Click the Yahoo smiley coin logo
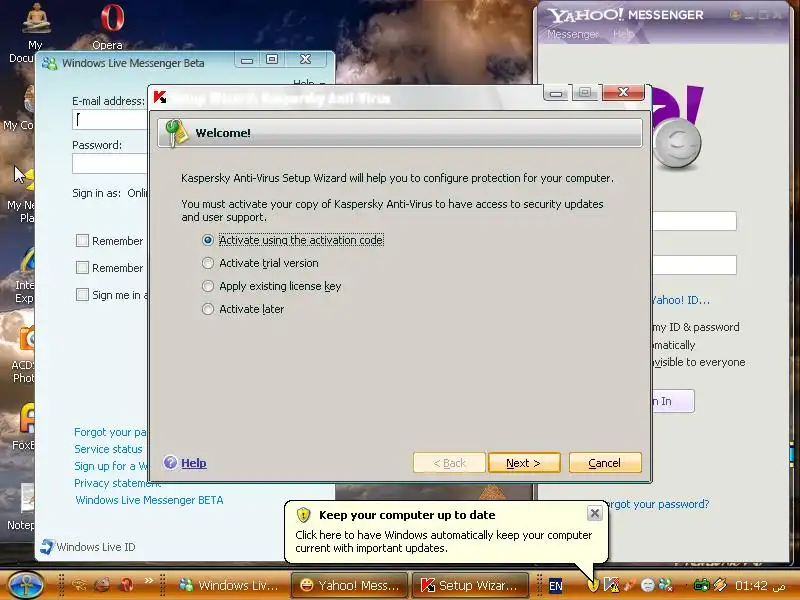This screenshot has width=800, height=600. point(678,144)
